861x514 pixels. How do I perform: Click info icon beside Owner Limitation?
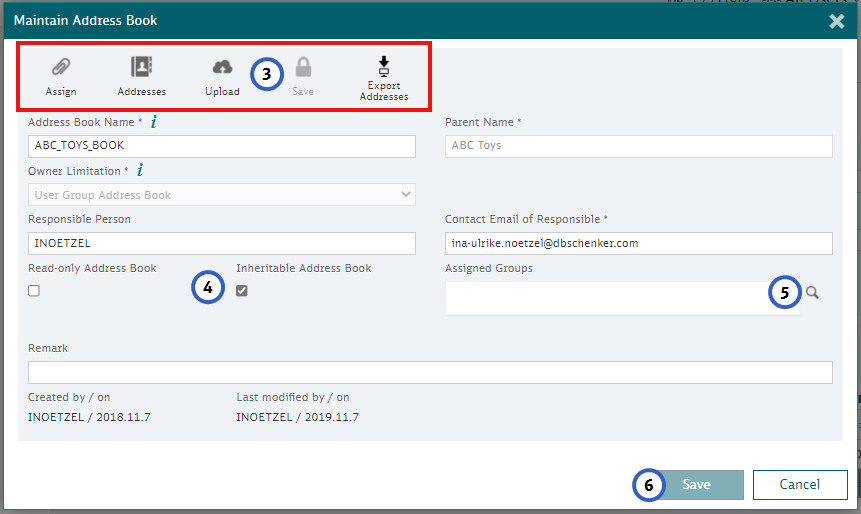coord(140,170)
